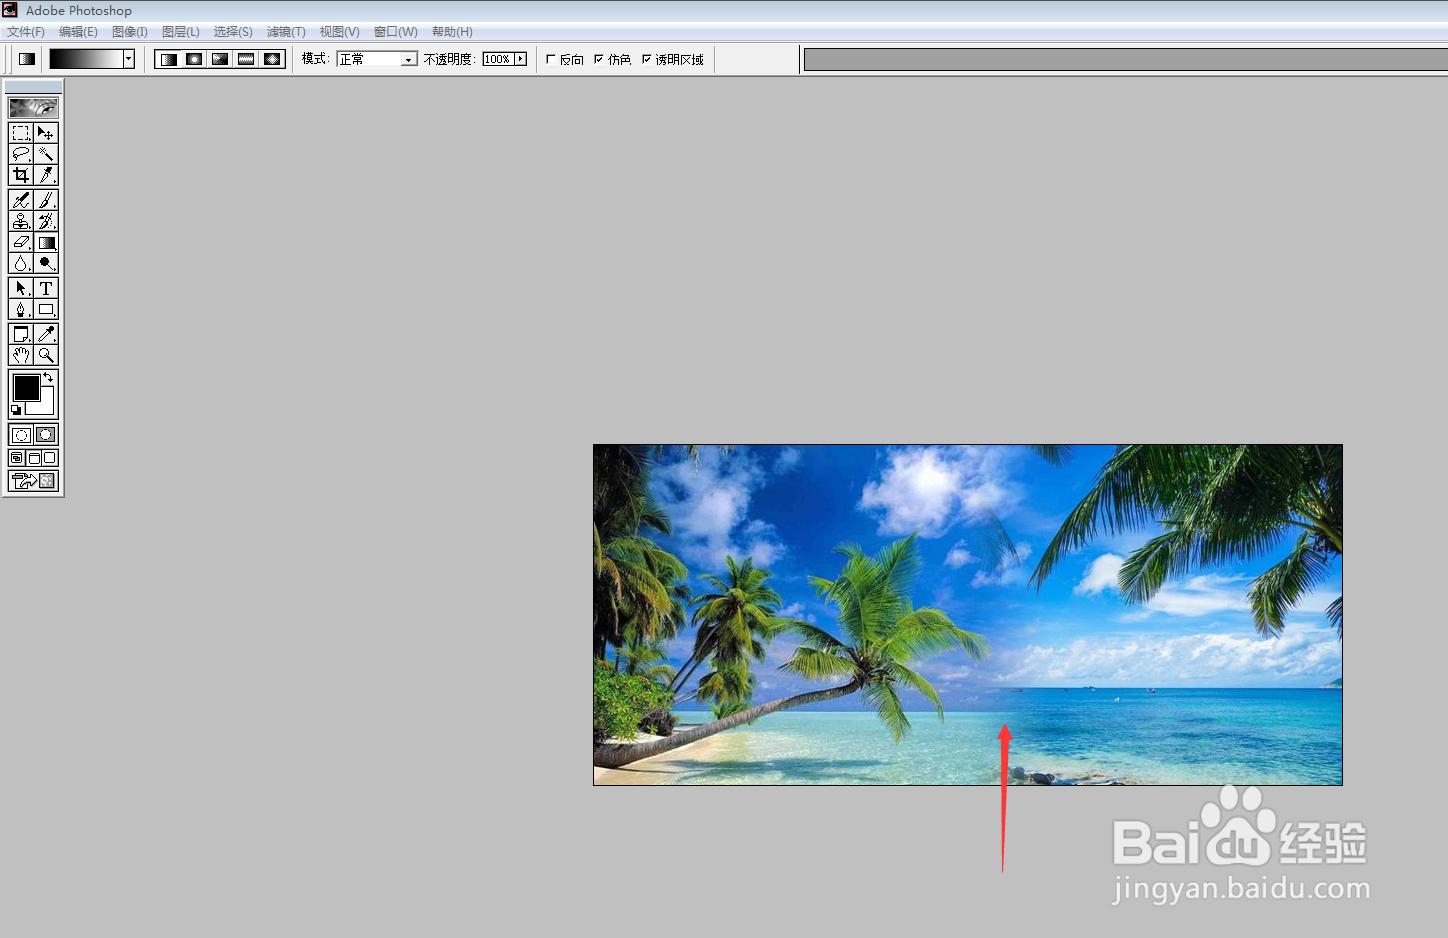Click the gradient tool preset icon in options bar
1448x938 pixels.
coord(27,59)
